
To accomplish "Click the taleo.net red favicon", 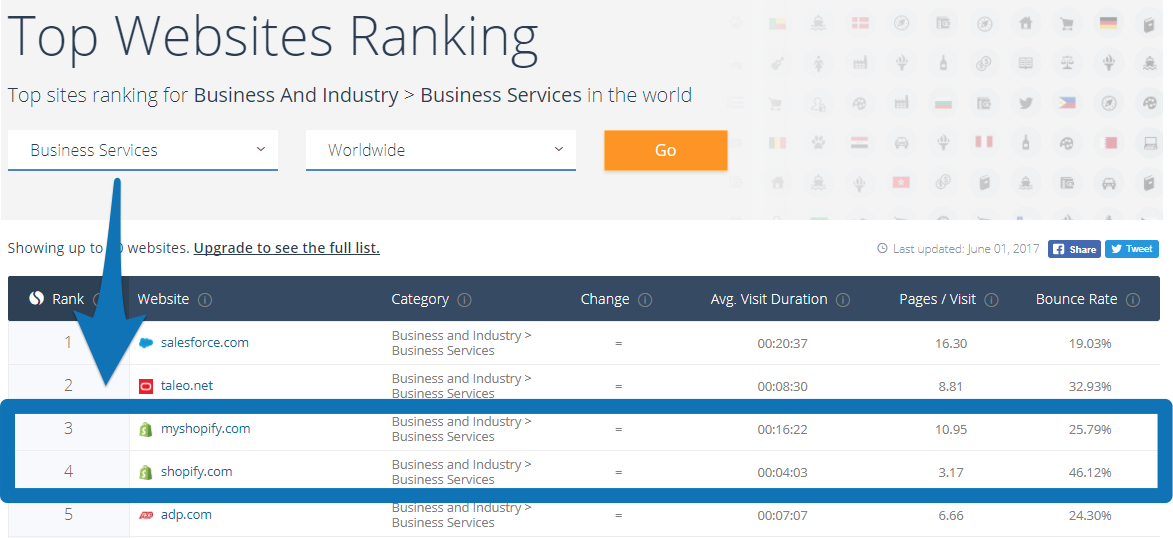I will [x=146, y=386].
